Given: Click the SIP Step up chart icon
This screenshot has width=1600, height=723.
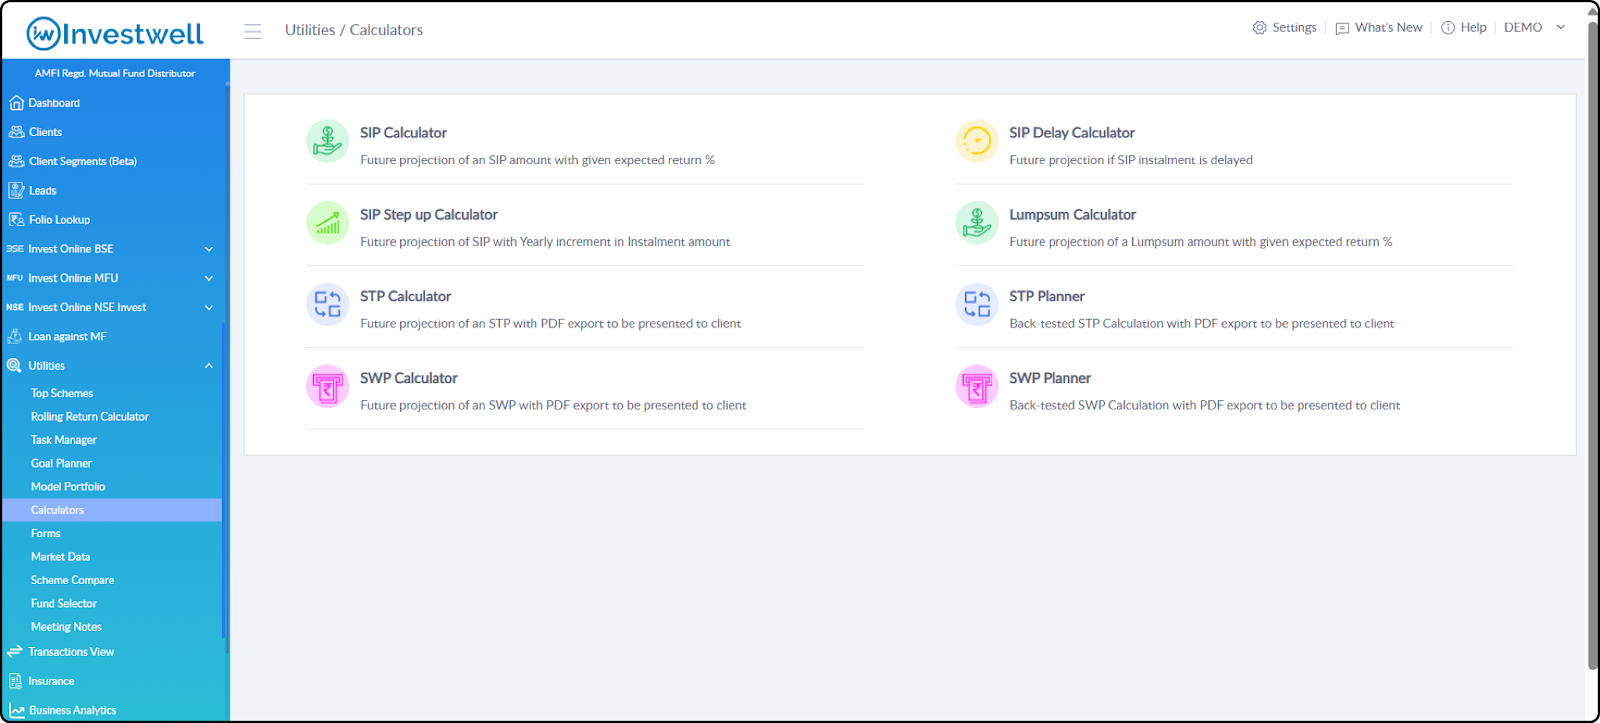Looking at the screenshot, I should (327, 223).
